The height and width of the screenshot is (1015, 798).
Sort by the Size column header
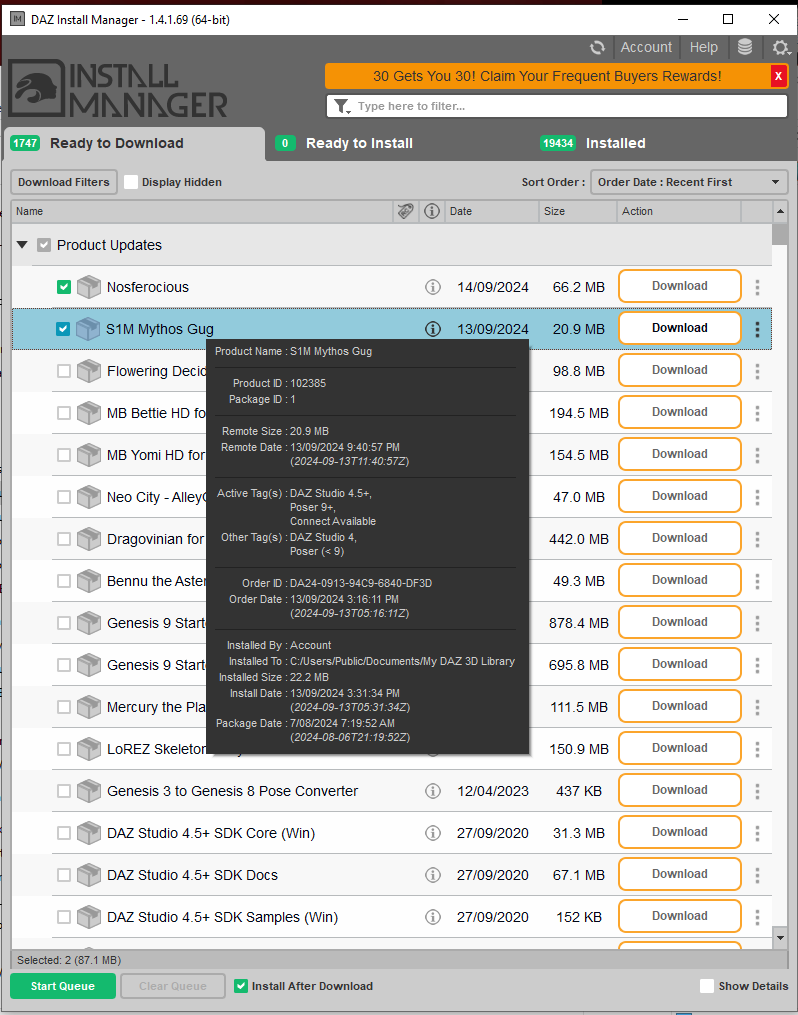click(577, 211)
